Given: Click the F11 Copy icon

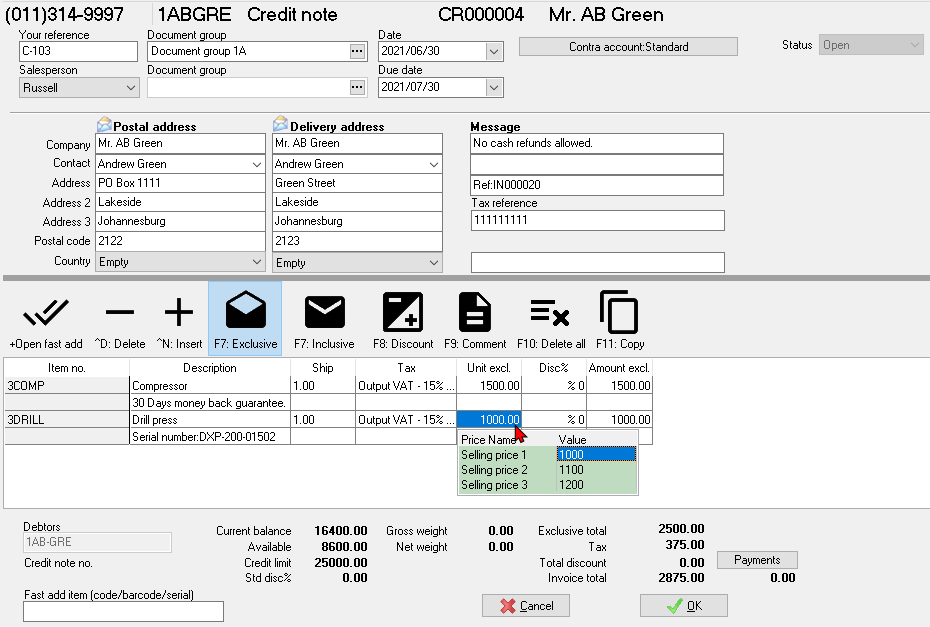Looking at the screenshot, I should tap(620, 314).
